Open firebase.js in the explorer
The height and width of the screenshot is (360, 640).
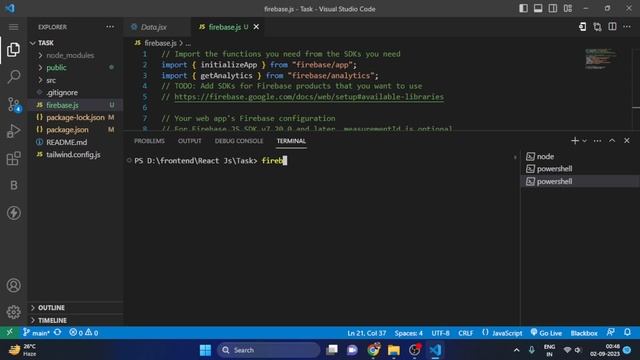click(76, 105)
